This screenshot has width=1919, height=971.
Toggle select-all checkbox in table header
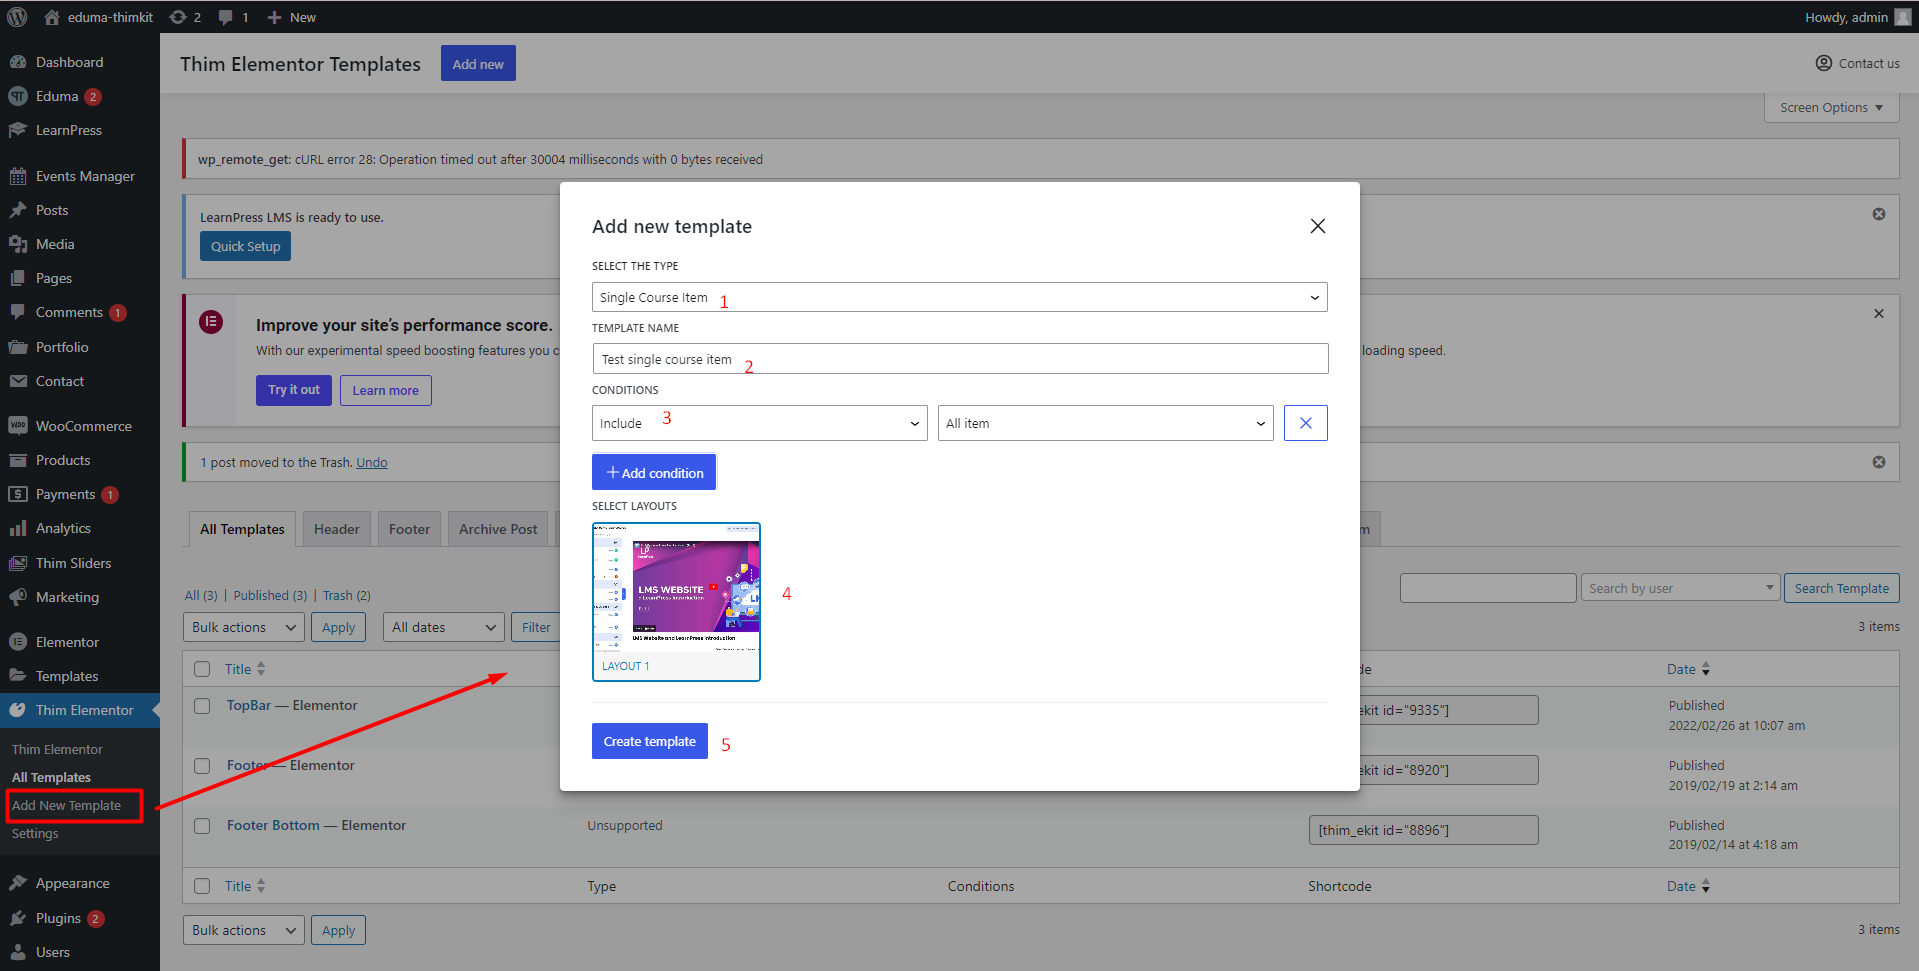(202, 669)
